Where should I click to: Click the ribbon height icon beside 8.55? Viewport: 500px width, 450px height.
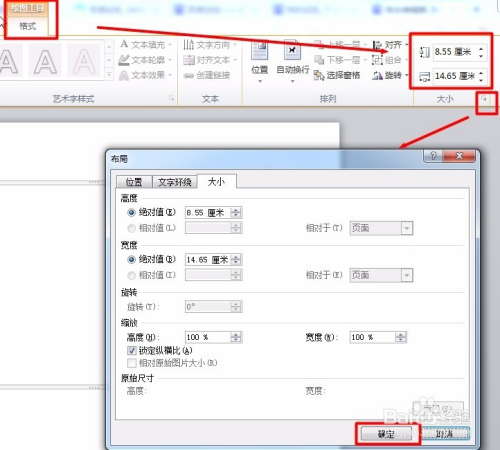tap(424, 52)
